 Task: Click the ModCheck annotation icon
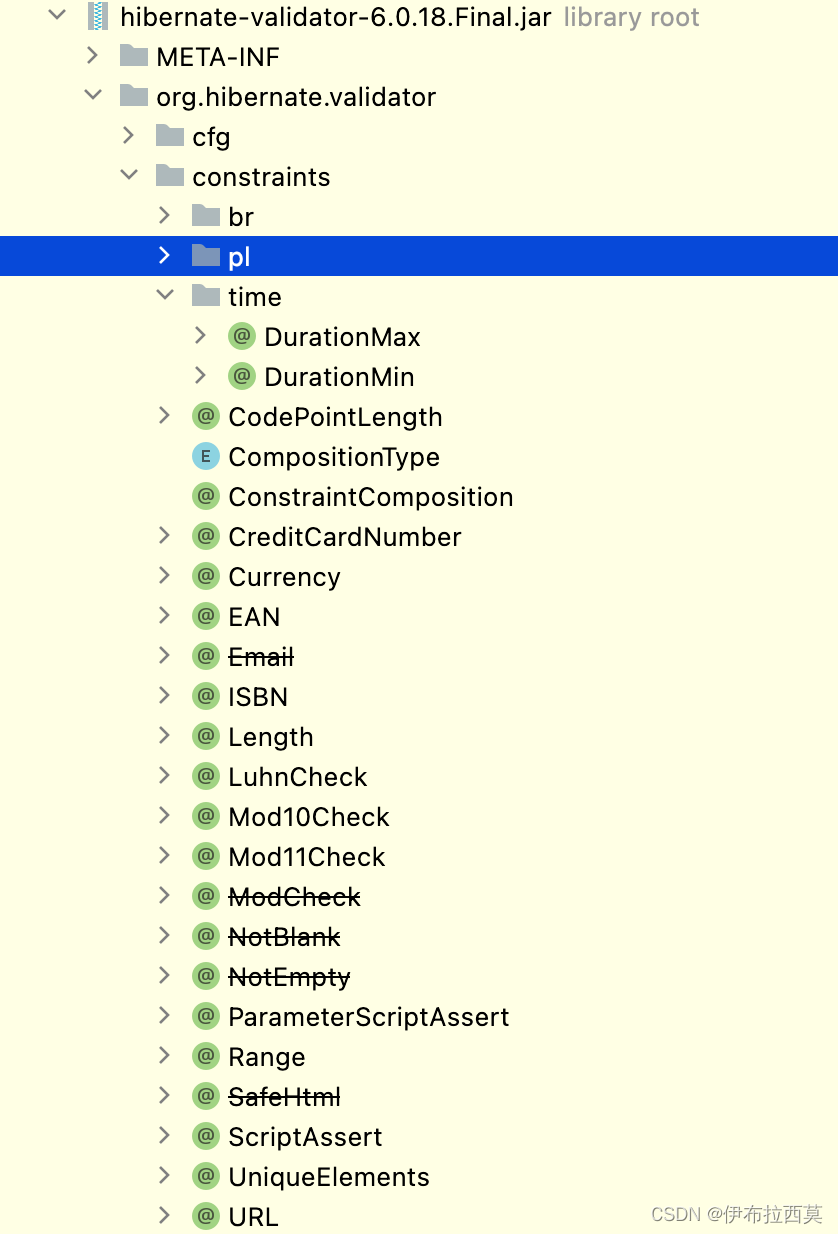click(x=206, y=896)
